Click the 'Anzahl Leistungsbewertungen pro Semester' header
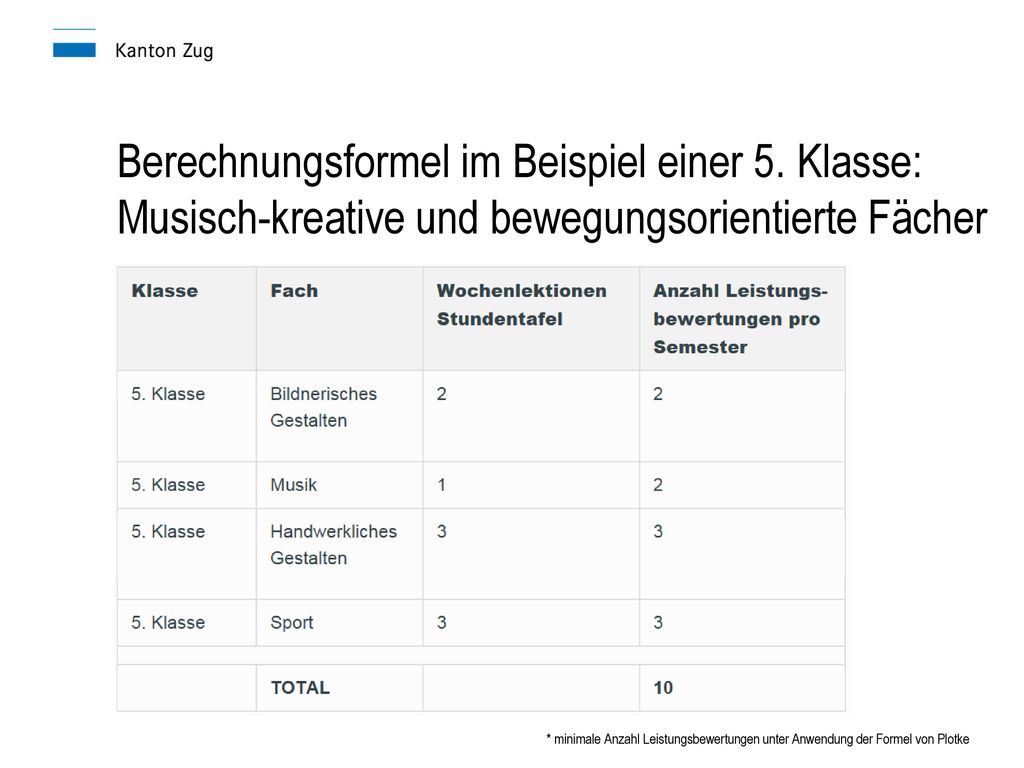This screenshot has height=768, width=1024. (x=741, y=319)
